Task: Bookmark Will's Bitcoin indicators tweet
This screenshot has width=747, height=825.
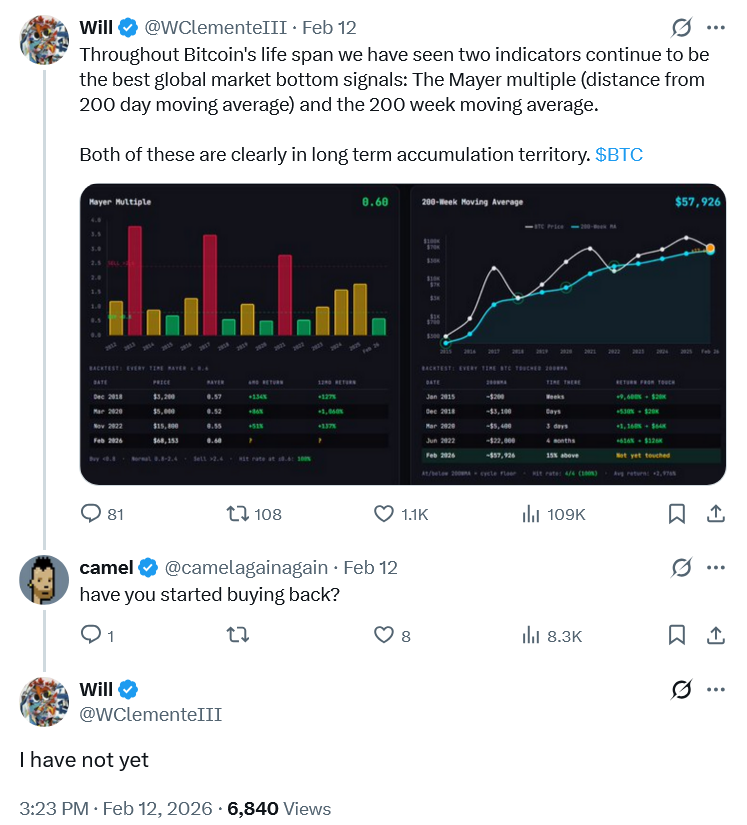Action: [x=677, y=514]
